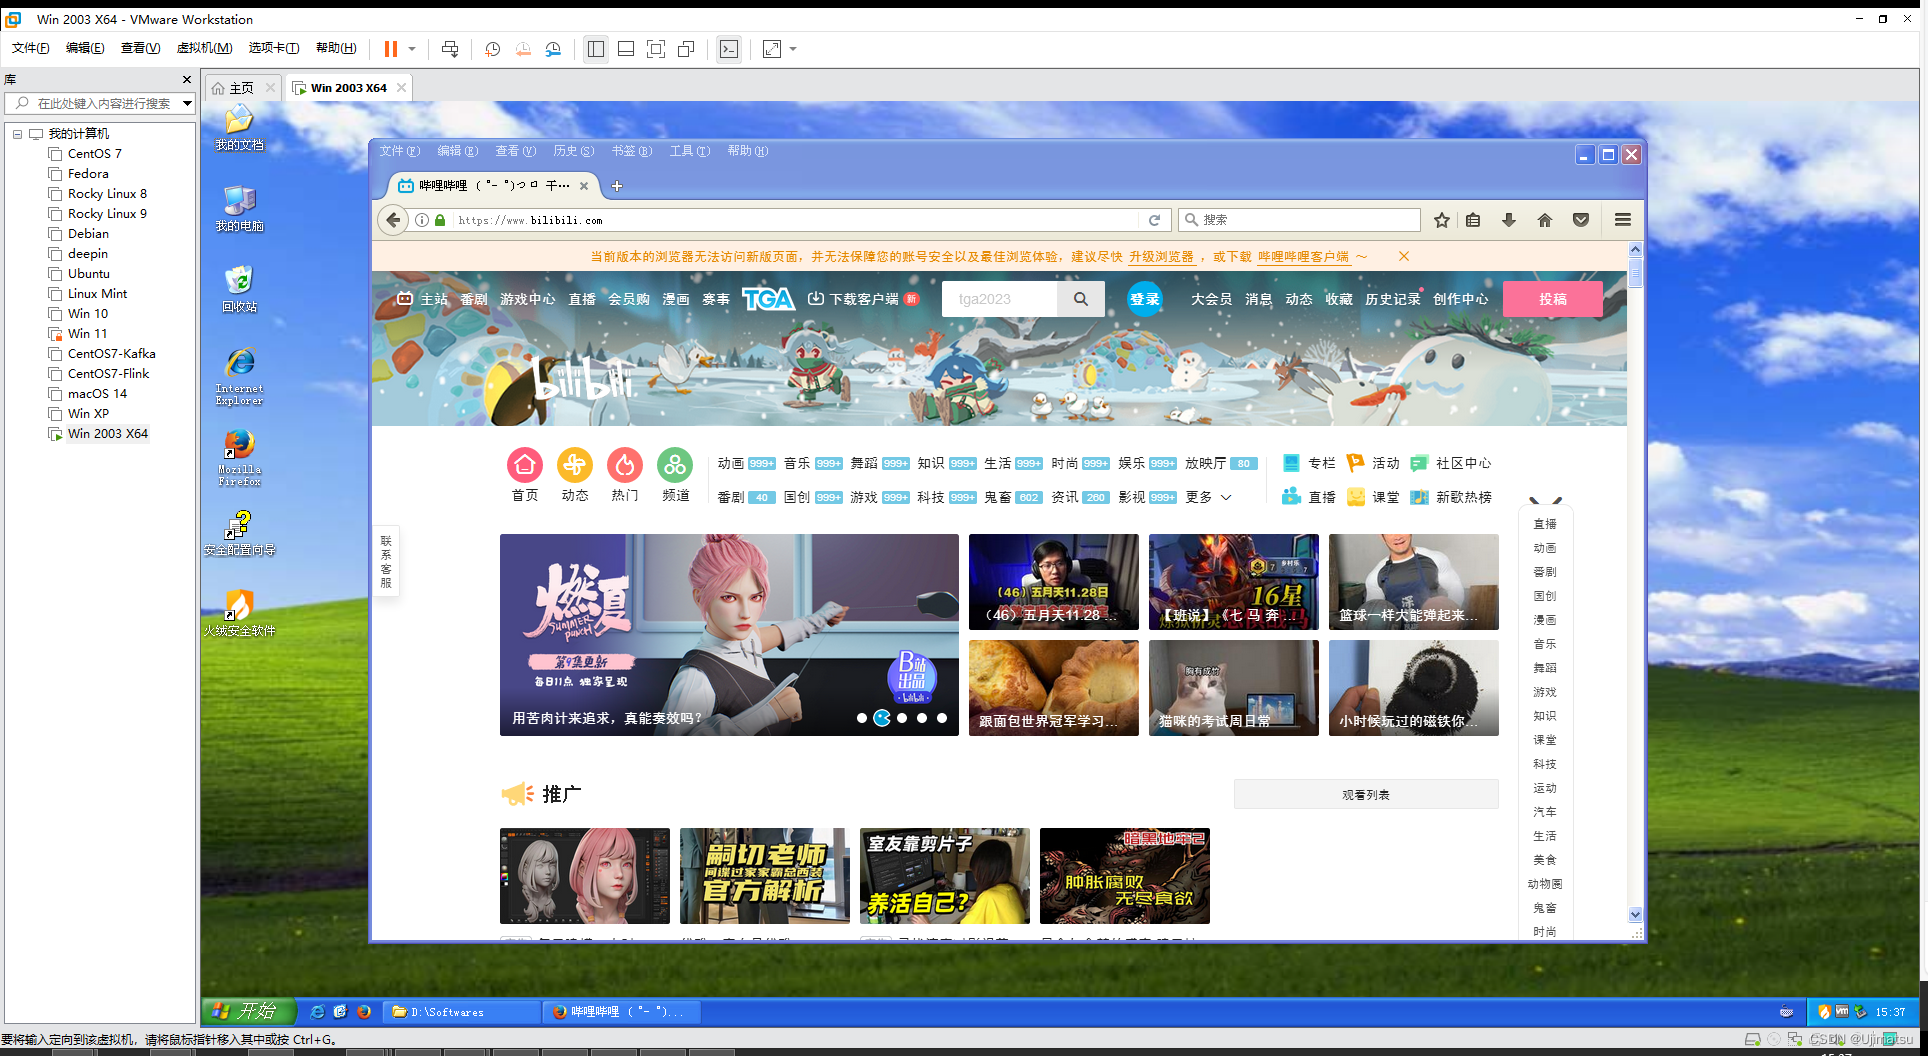Click the site identity lock icon
The width and height of the screenshot is (1928, 1056).
(x=440, y=220)
